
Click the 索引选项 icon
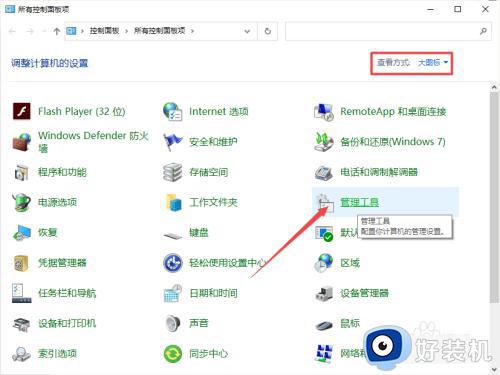coord(22,354)
